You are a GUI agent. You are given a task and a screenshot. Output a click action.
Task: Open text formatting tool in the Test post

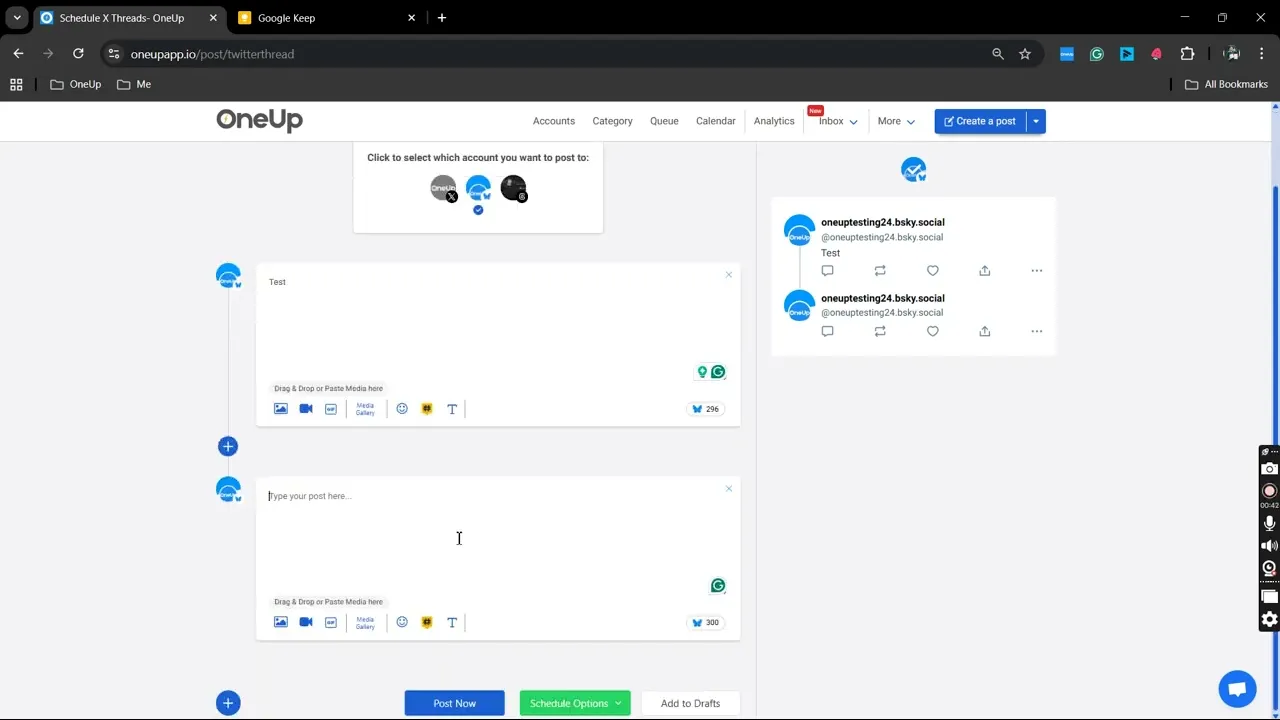point(452,409)
